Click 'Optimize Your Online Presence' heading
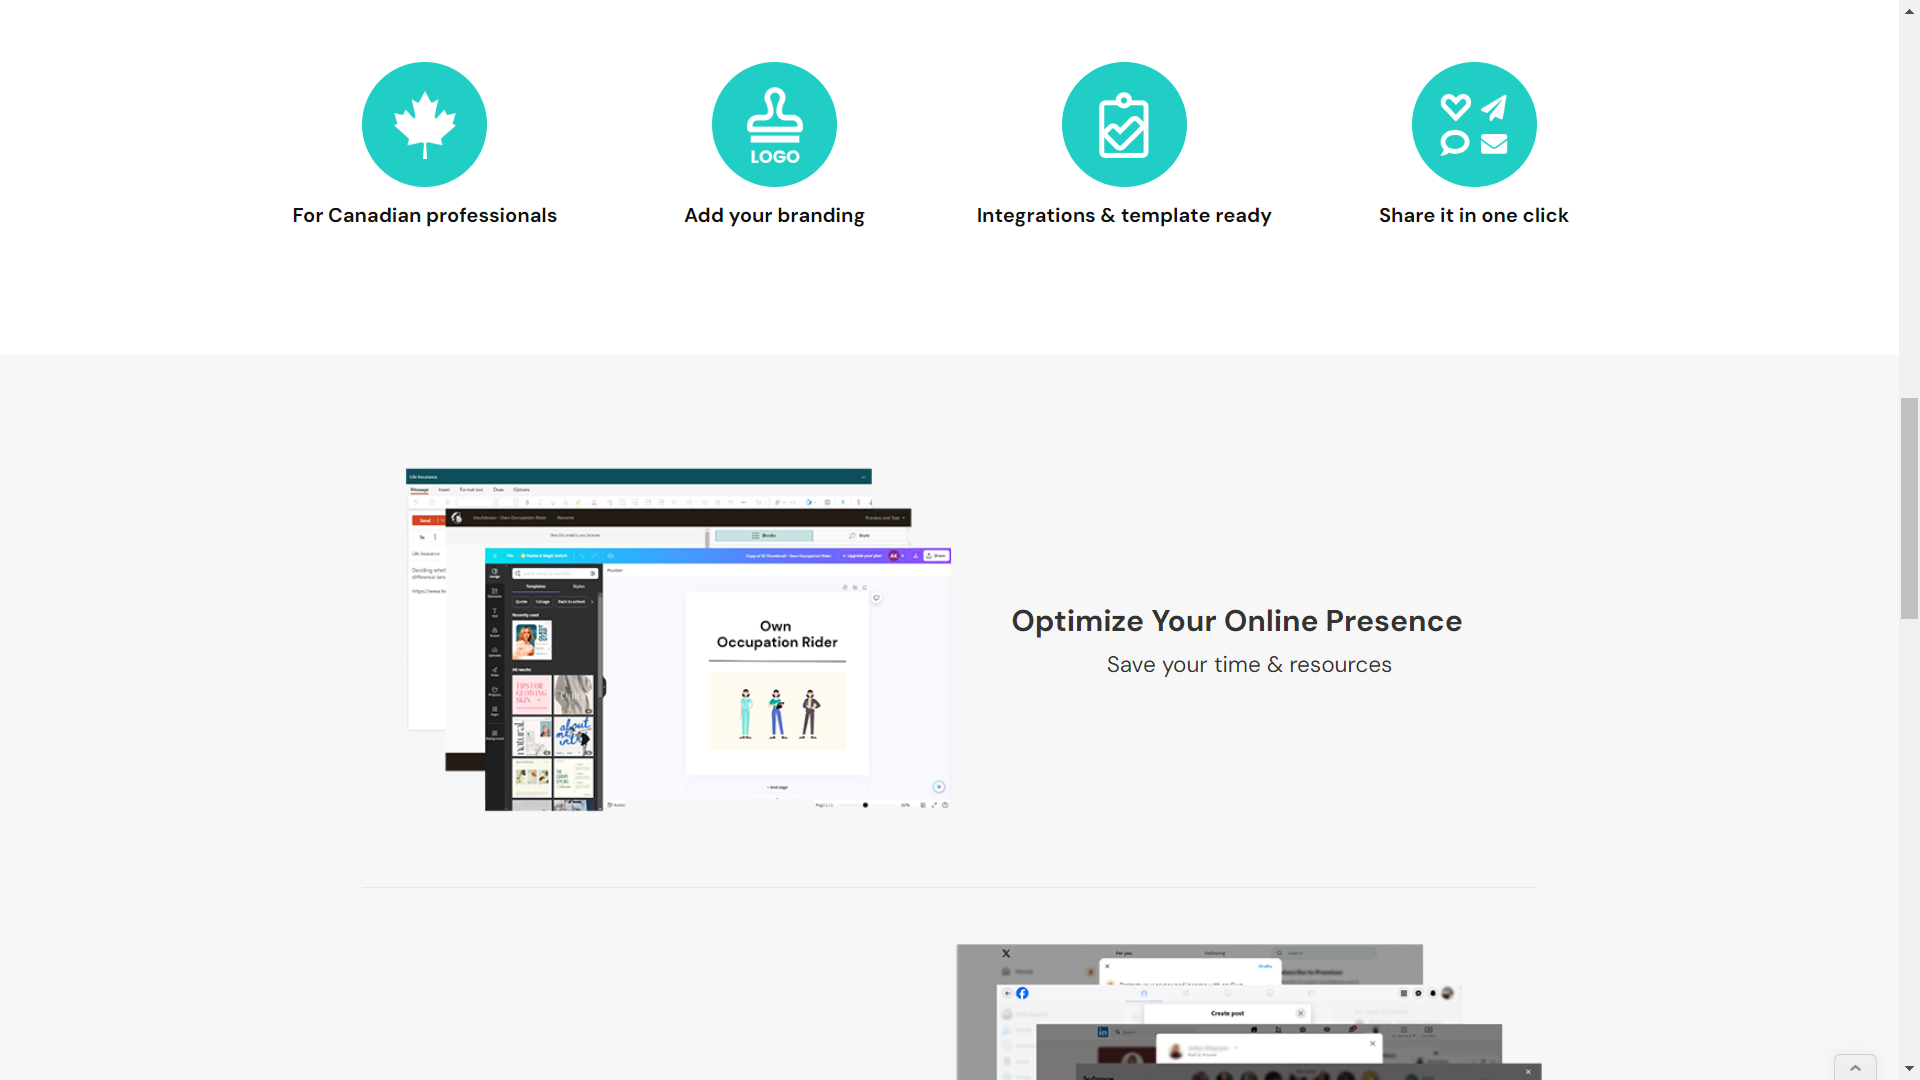1920x1080 pixels. [x=1236, y=620]
